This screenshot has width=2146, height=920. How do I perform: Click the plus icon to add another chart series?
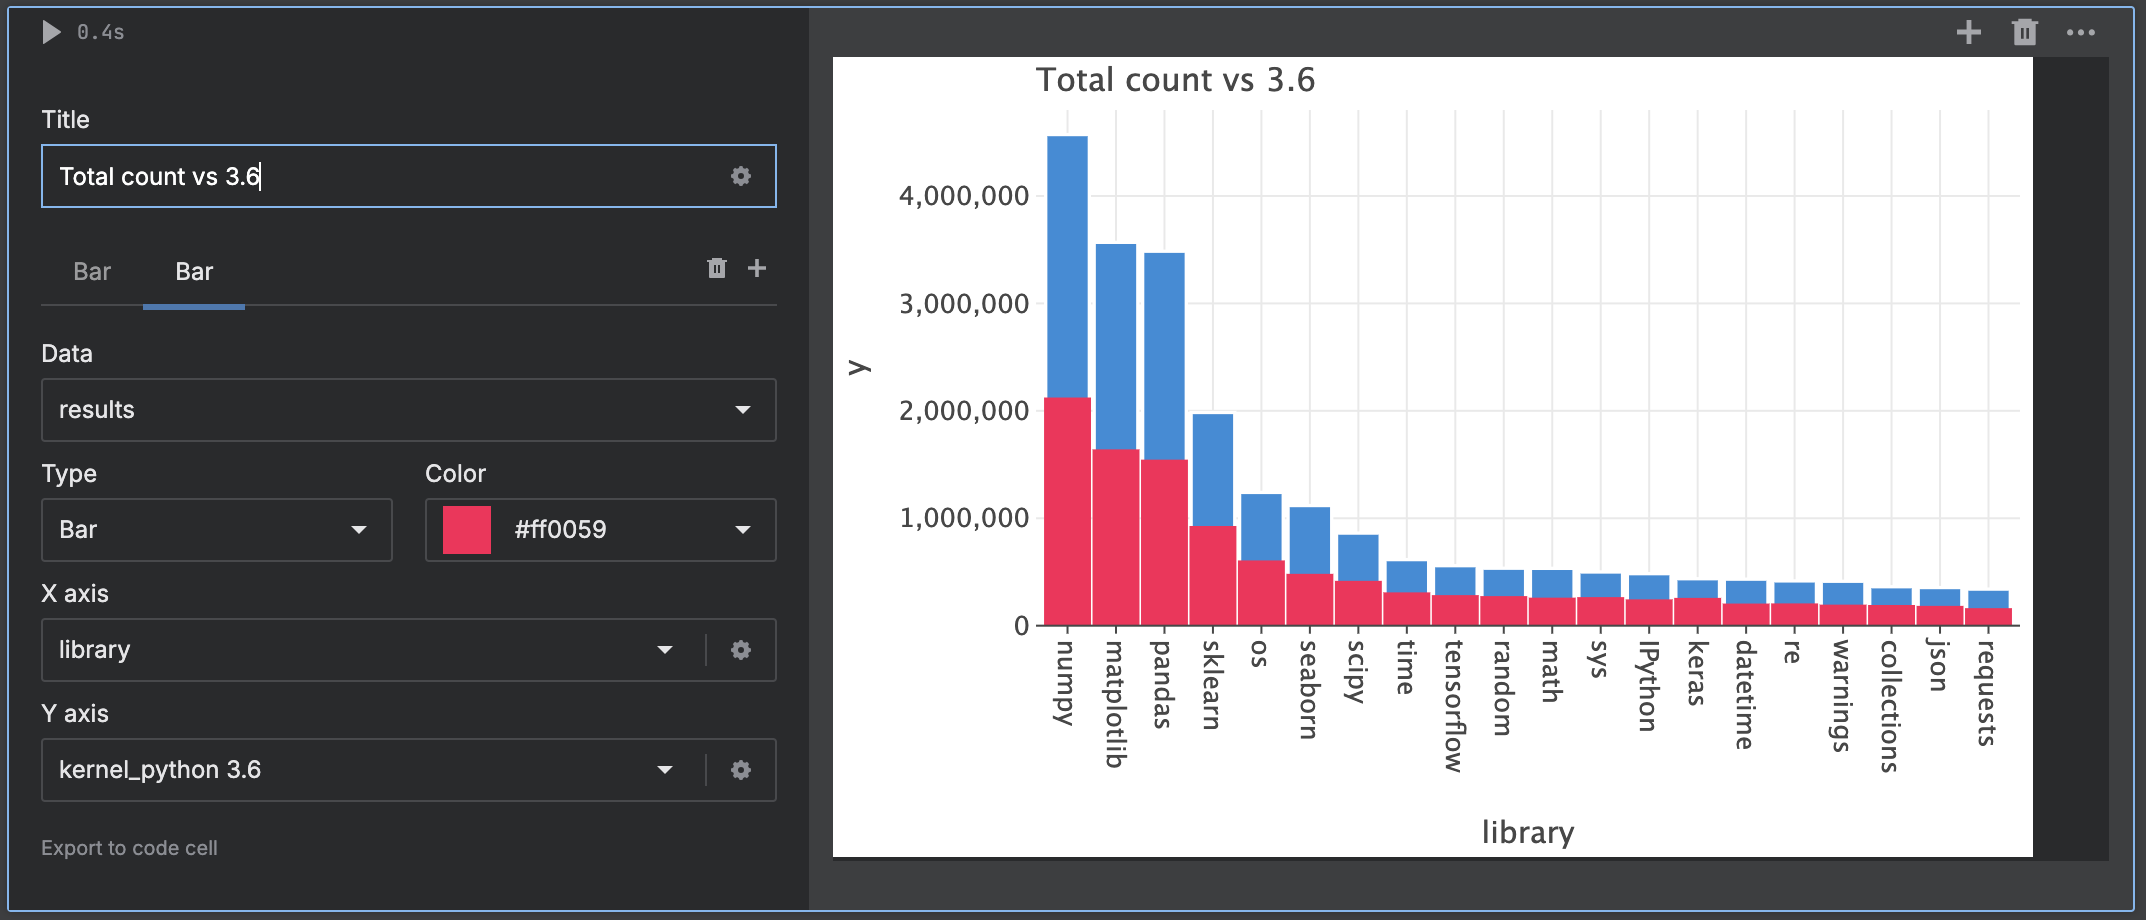coord(757,268)
